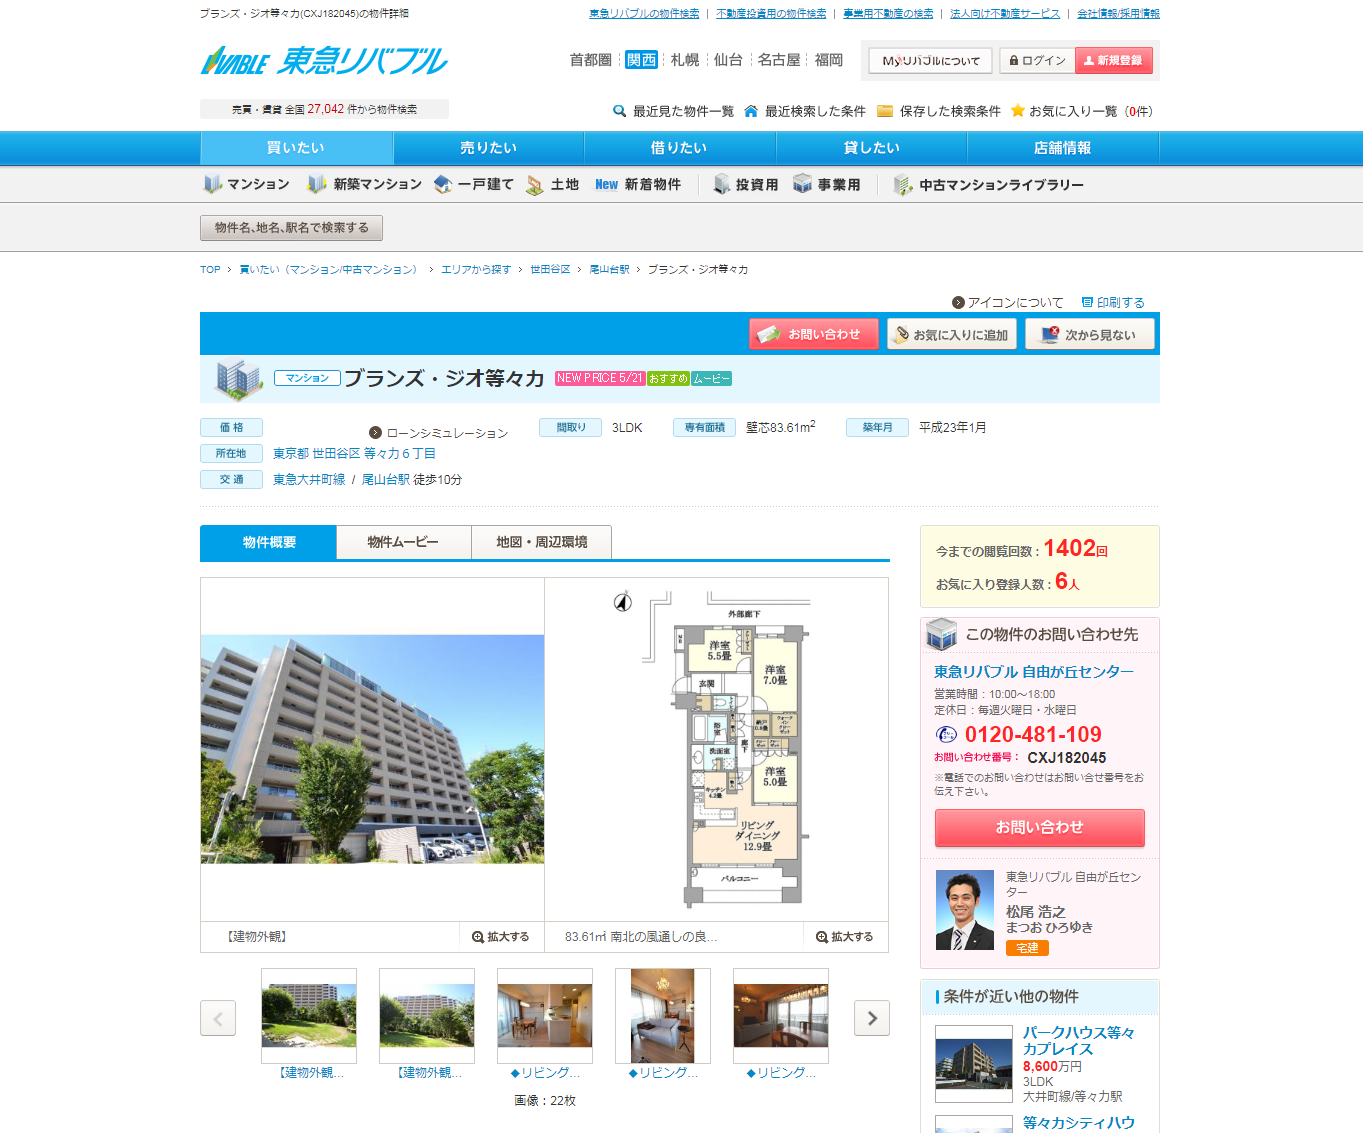Viewport: 1363px width, 1133px height.
Task: Open MYリバブルについて
Action: (x=931, y=61)
